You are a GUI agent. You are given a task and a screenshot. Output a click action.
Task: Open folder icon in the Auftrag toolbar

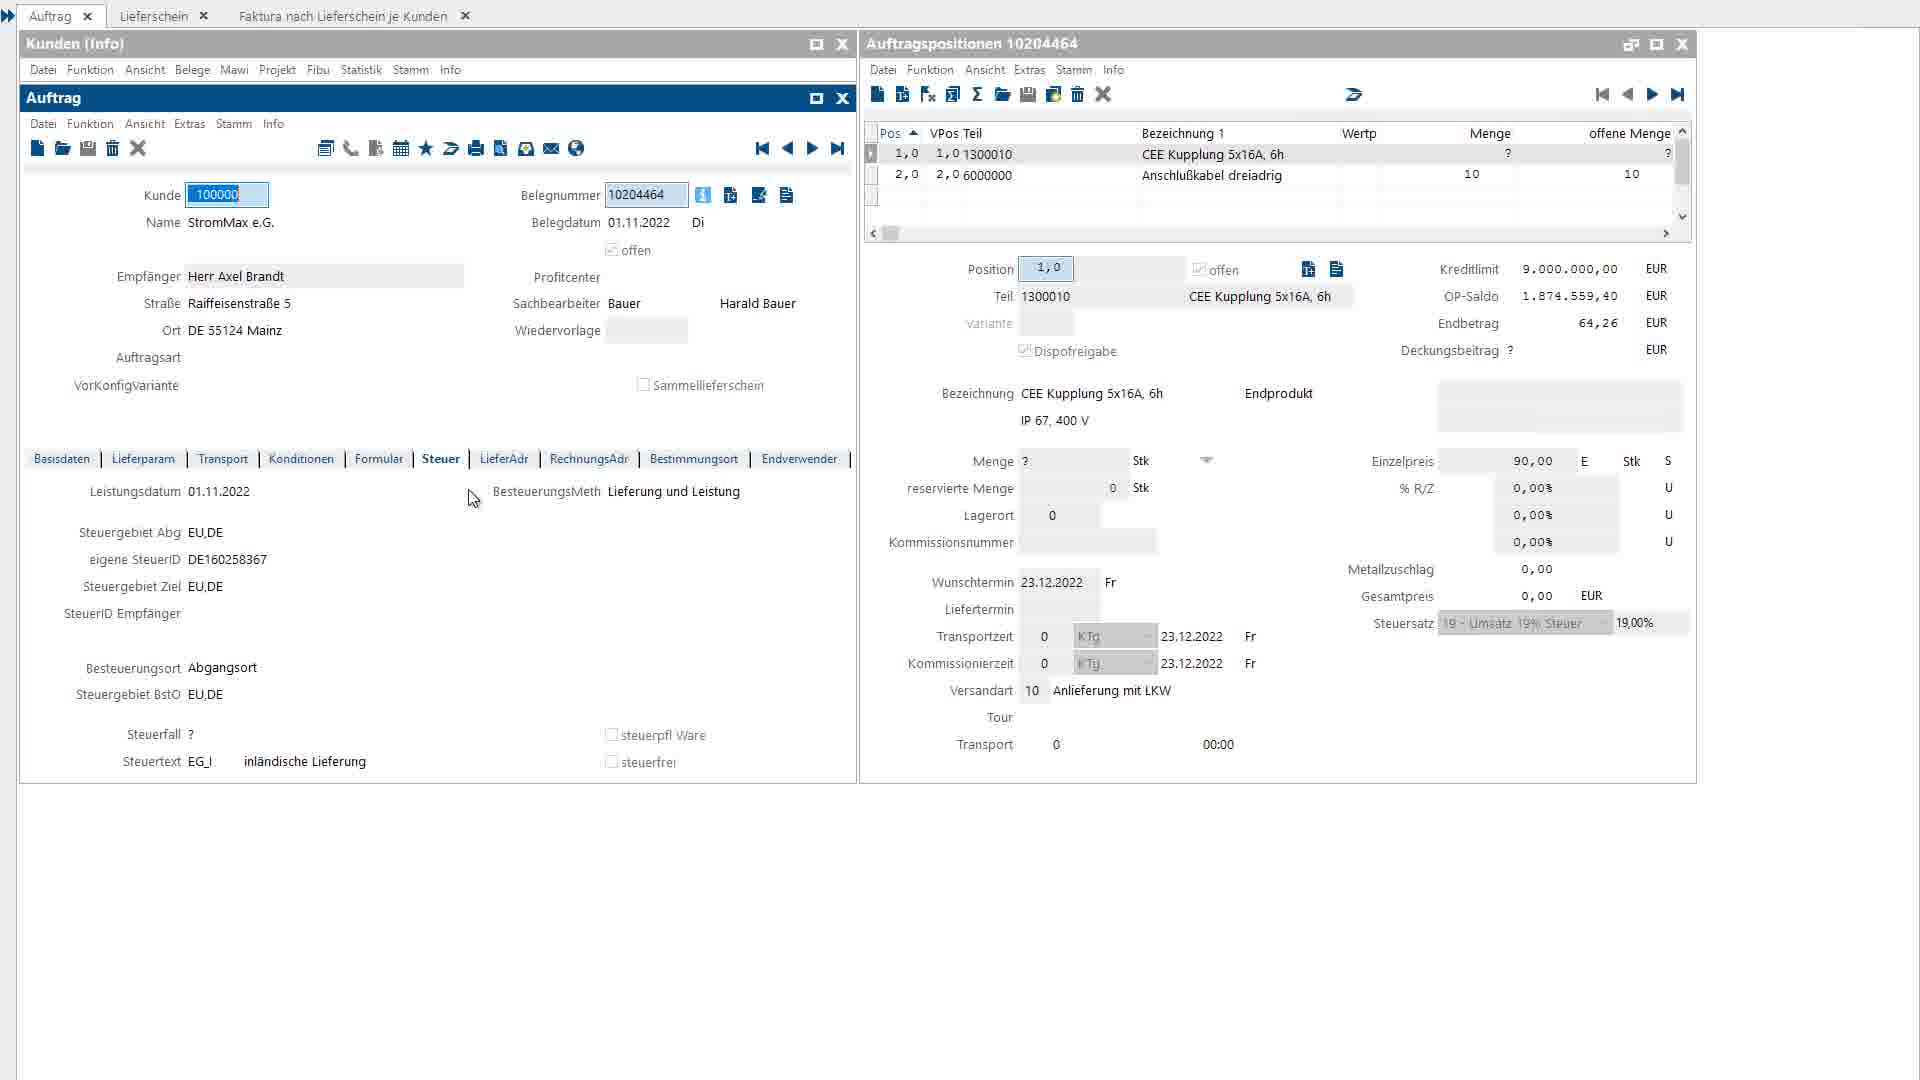tap(62, 148)
